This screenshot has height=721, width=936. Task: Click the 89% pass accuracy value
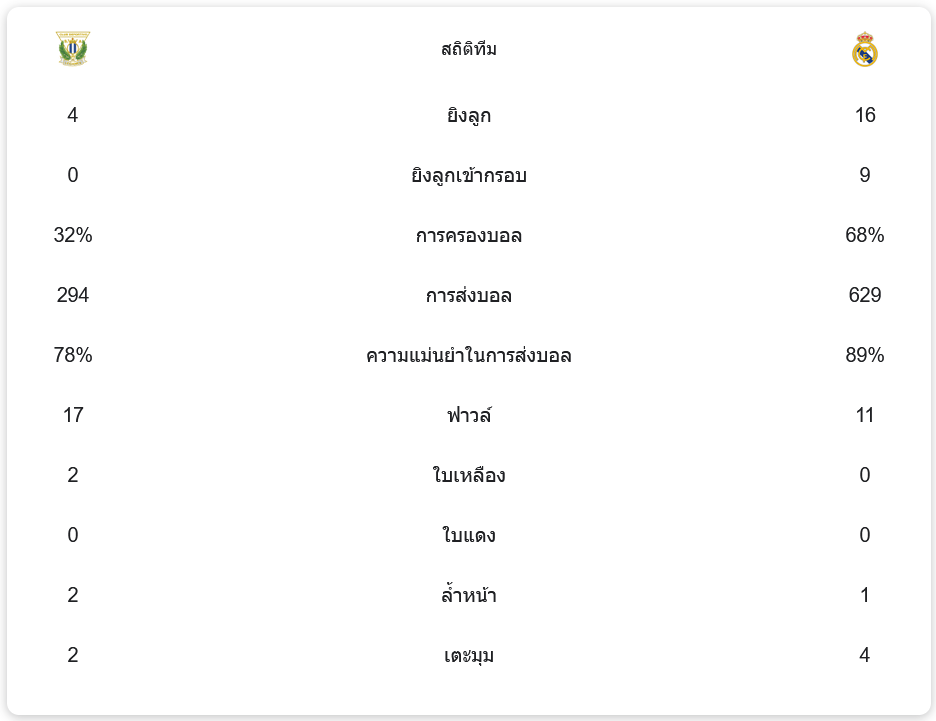coord(865,355)
